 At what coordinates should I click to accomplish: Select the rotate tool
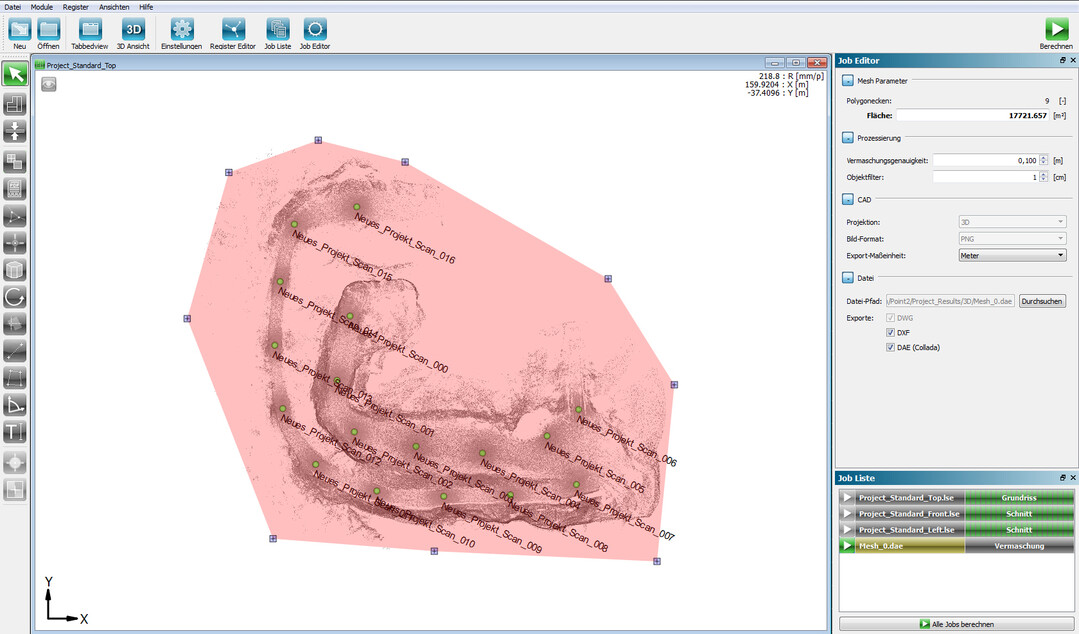(15, 297)
